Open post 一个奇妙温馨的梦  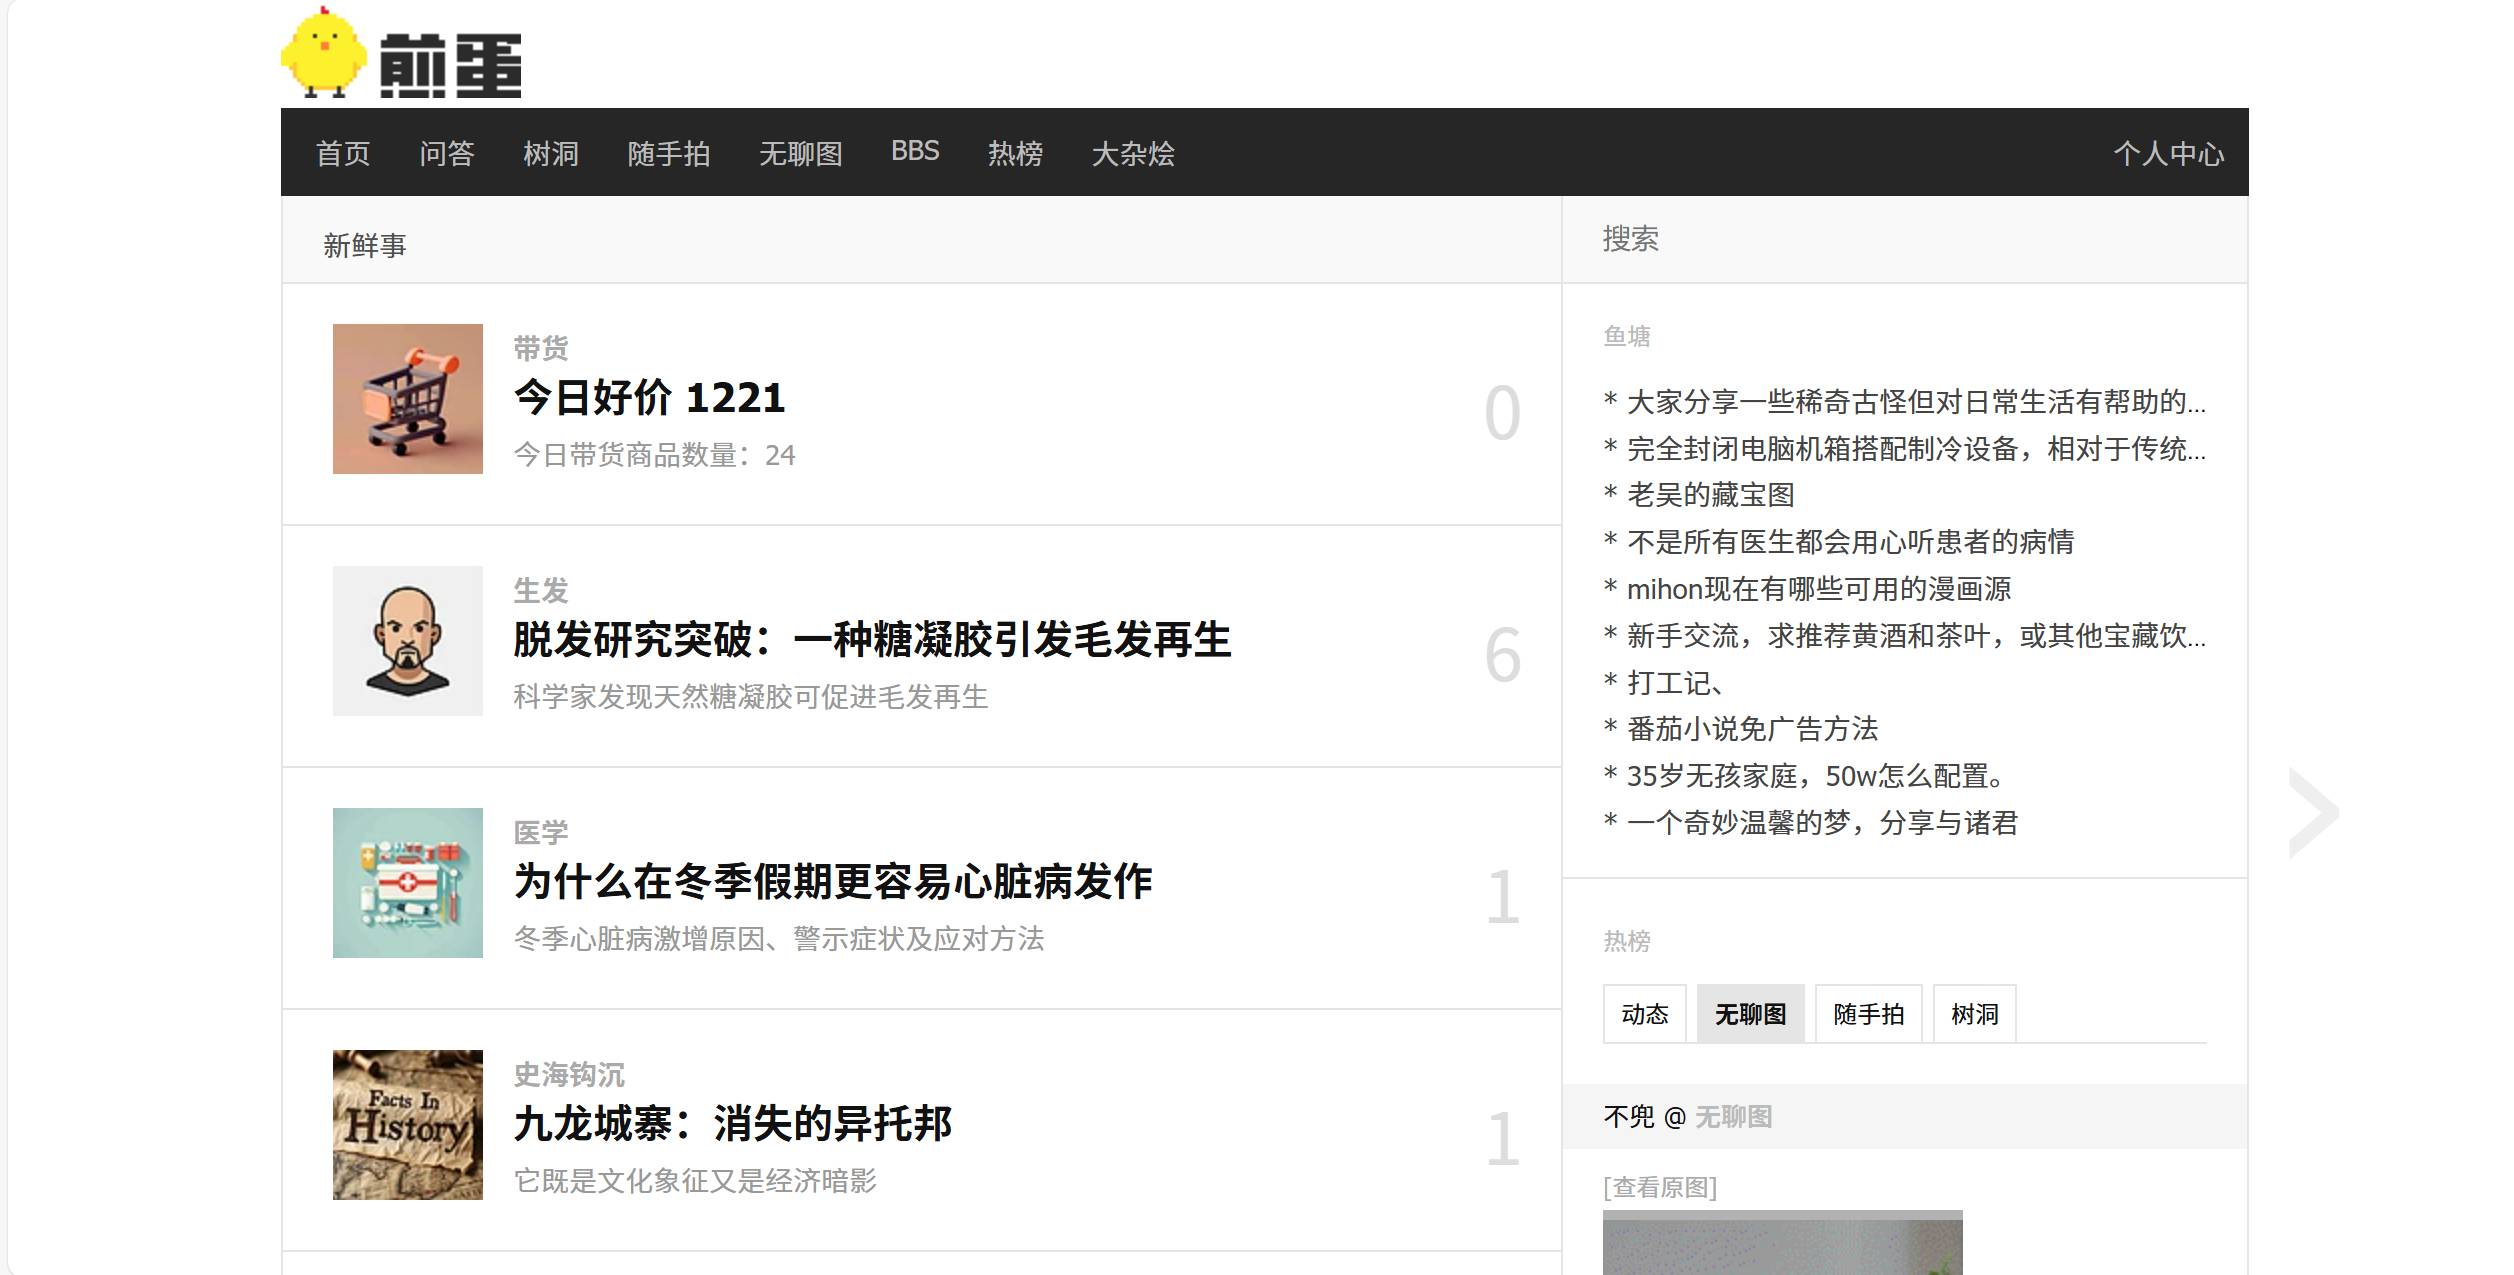pyautogui.click(x=1822, y=823)
